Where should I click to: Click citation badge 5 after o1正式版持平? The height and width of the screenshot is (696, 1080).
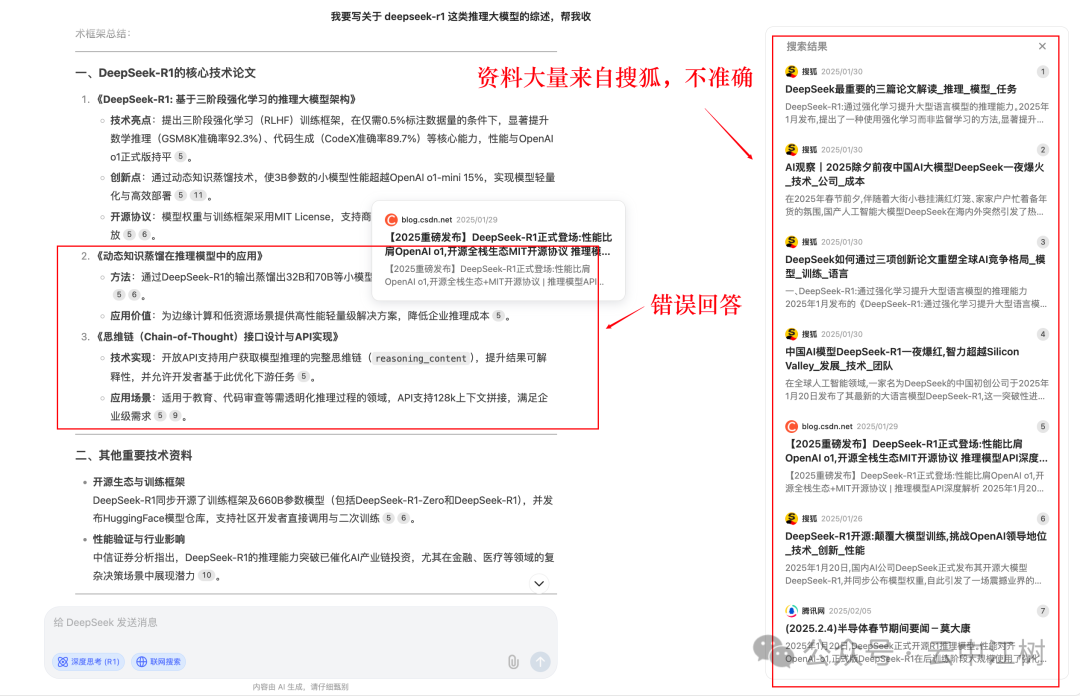[180, 156]
